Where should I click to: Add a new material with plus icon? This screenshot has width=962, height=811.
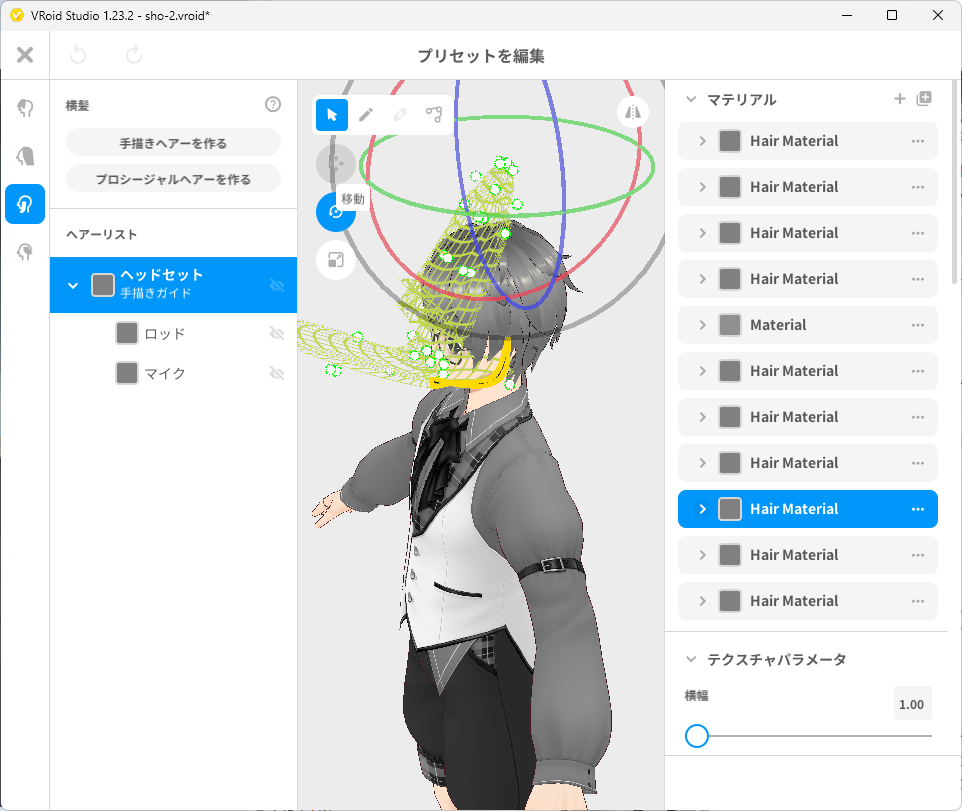click(x=899, y=99)
